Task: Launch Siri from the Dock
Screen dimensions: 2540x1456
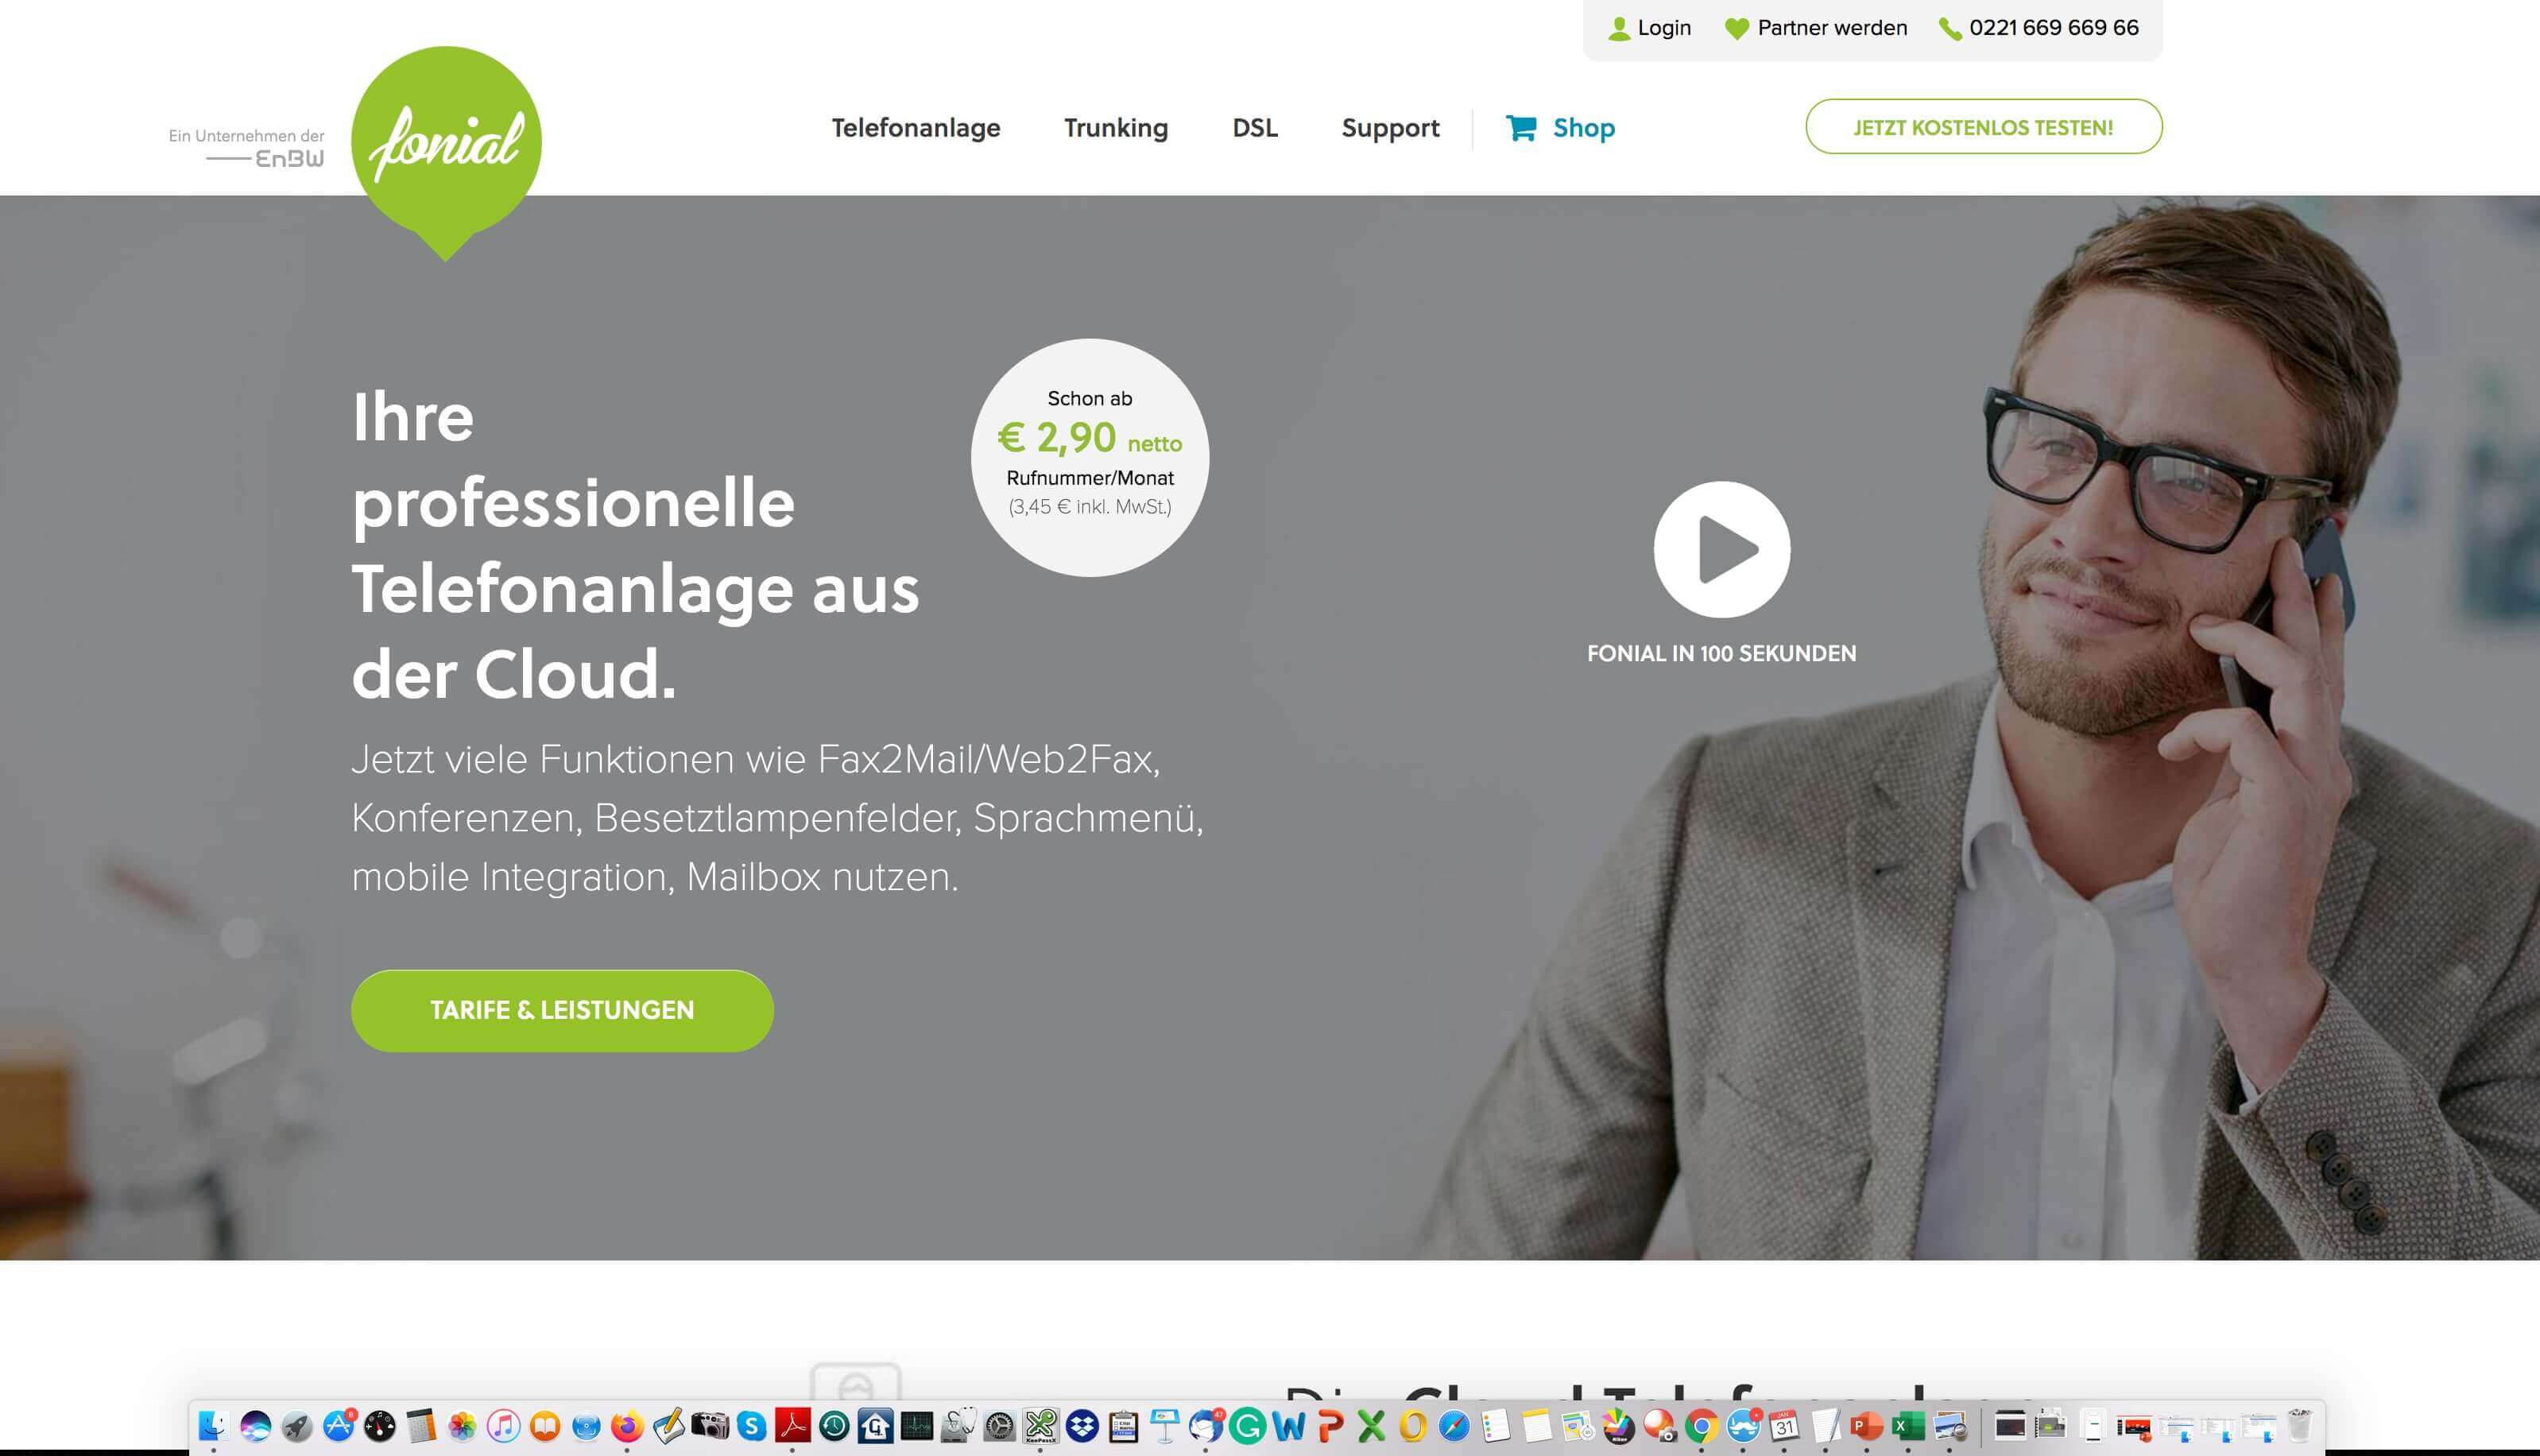Action: [x=255, y=1426]
